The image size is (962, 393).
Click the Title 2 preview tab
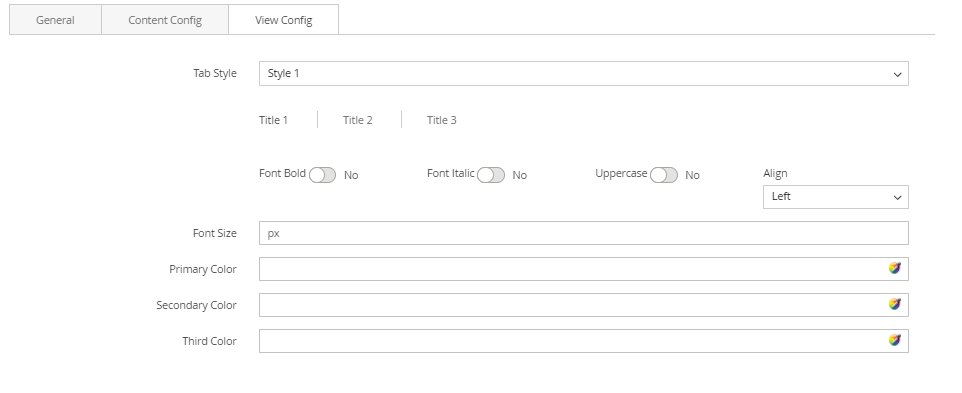[358, 120]
